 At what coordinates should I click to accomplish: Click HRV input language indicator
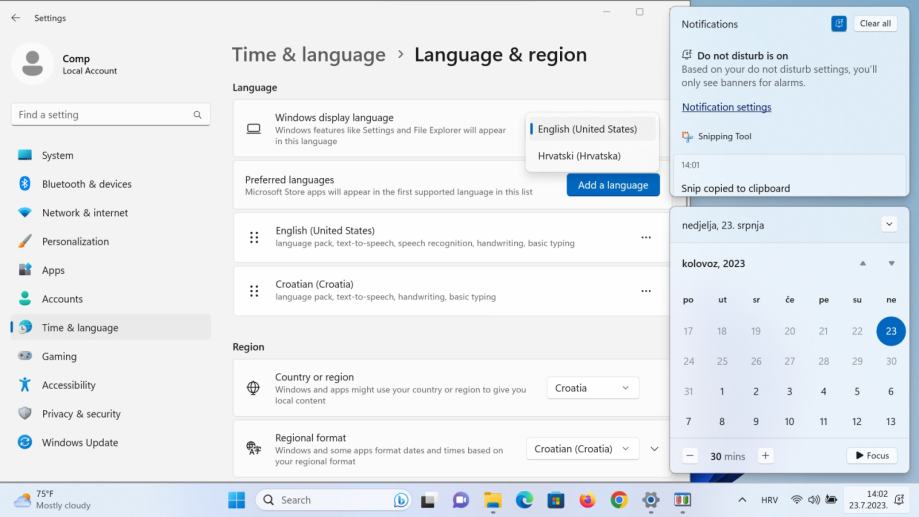[770, 500]
